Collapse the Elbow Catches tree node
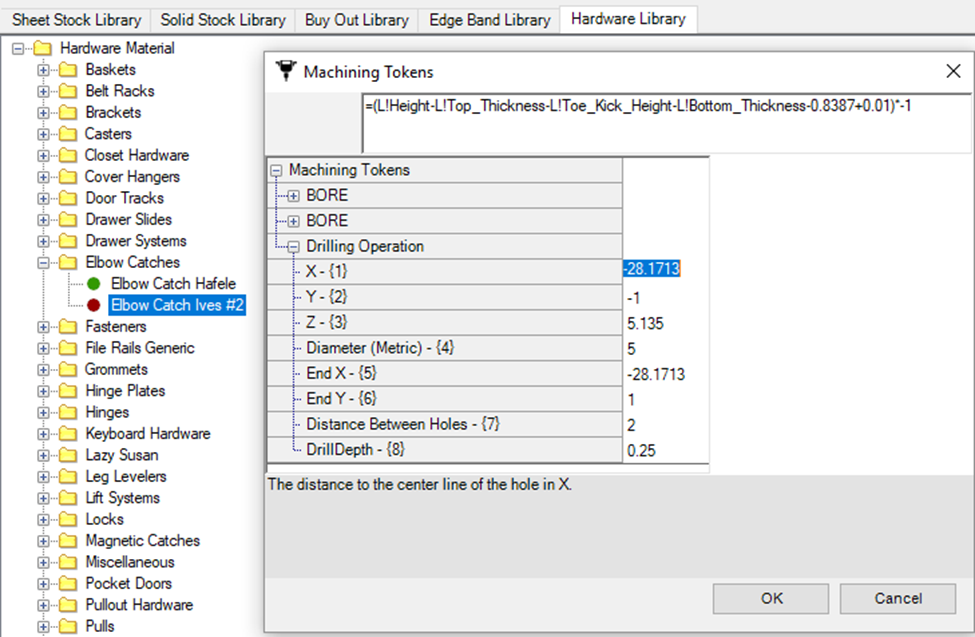Screen dimensions: 975x637 [x=43, y=263]
